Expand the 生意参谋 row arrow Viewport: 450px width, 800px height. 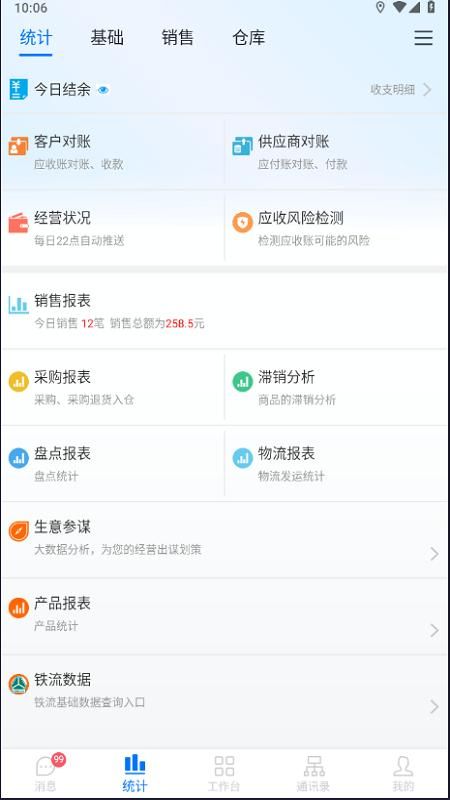click(x=434, y=554)
